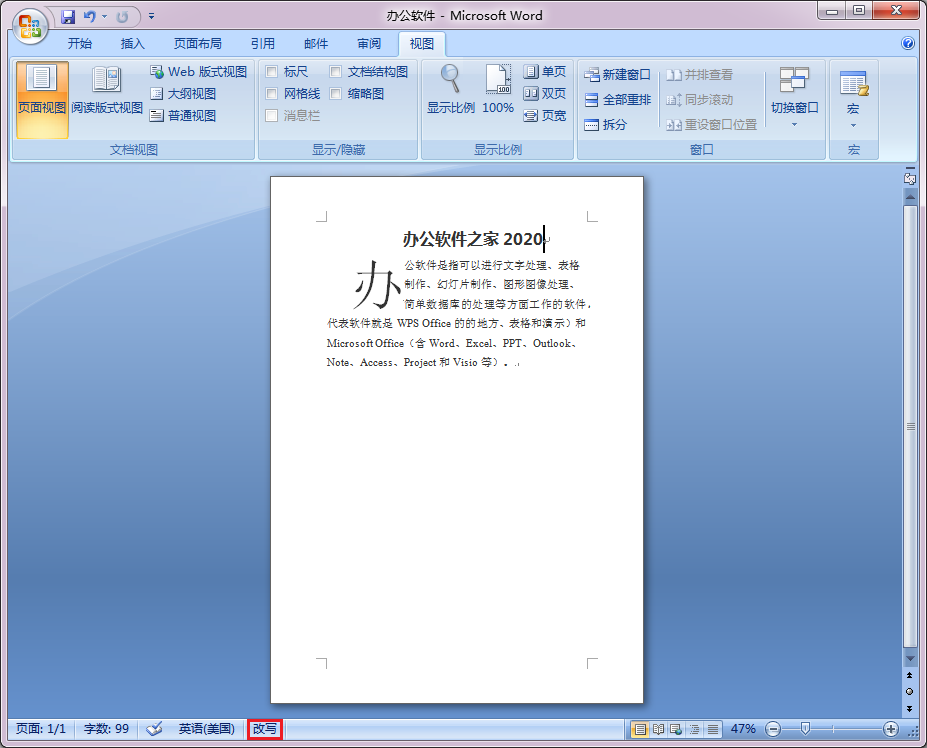Fit to 页宽
927x748 pixels.
point(544,115)
